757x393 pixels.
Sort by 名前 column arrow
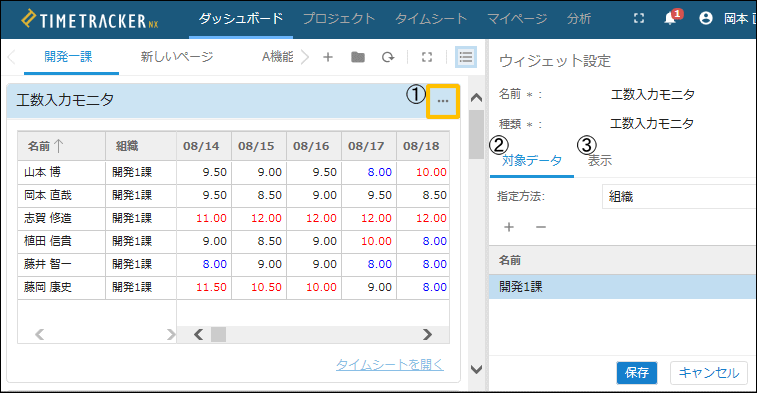(59, 146)
